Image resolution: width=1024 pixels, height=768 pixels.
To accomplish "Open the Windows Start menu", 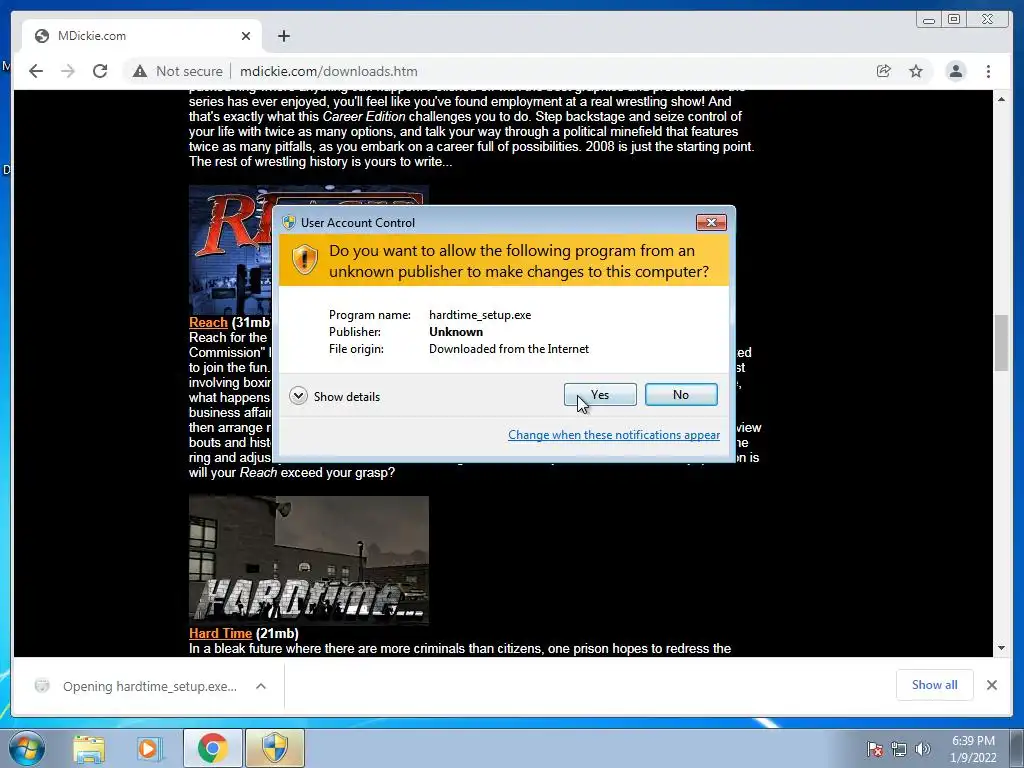I will [x=26, y=748].
